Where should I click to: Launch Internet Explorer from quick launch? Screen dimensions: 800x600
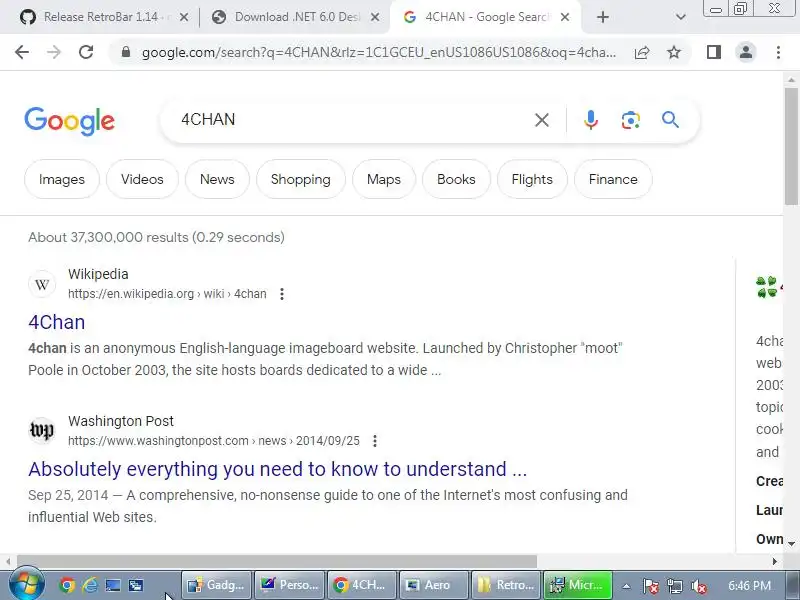90,585
